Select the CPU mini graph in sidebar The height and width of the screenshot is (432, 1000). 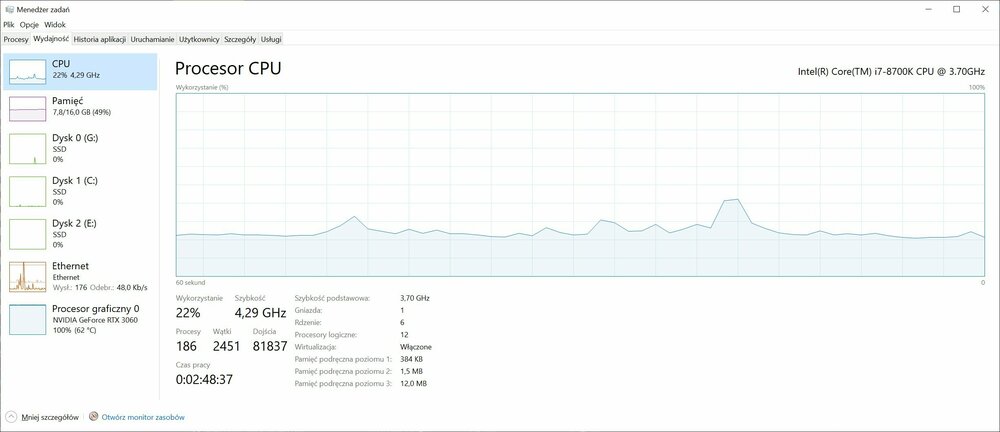click(27, 69)
